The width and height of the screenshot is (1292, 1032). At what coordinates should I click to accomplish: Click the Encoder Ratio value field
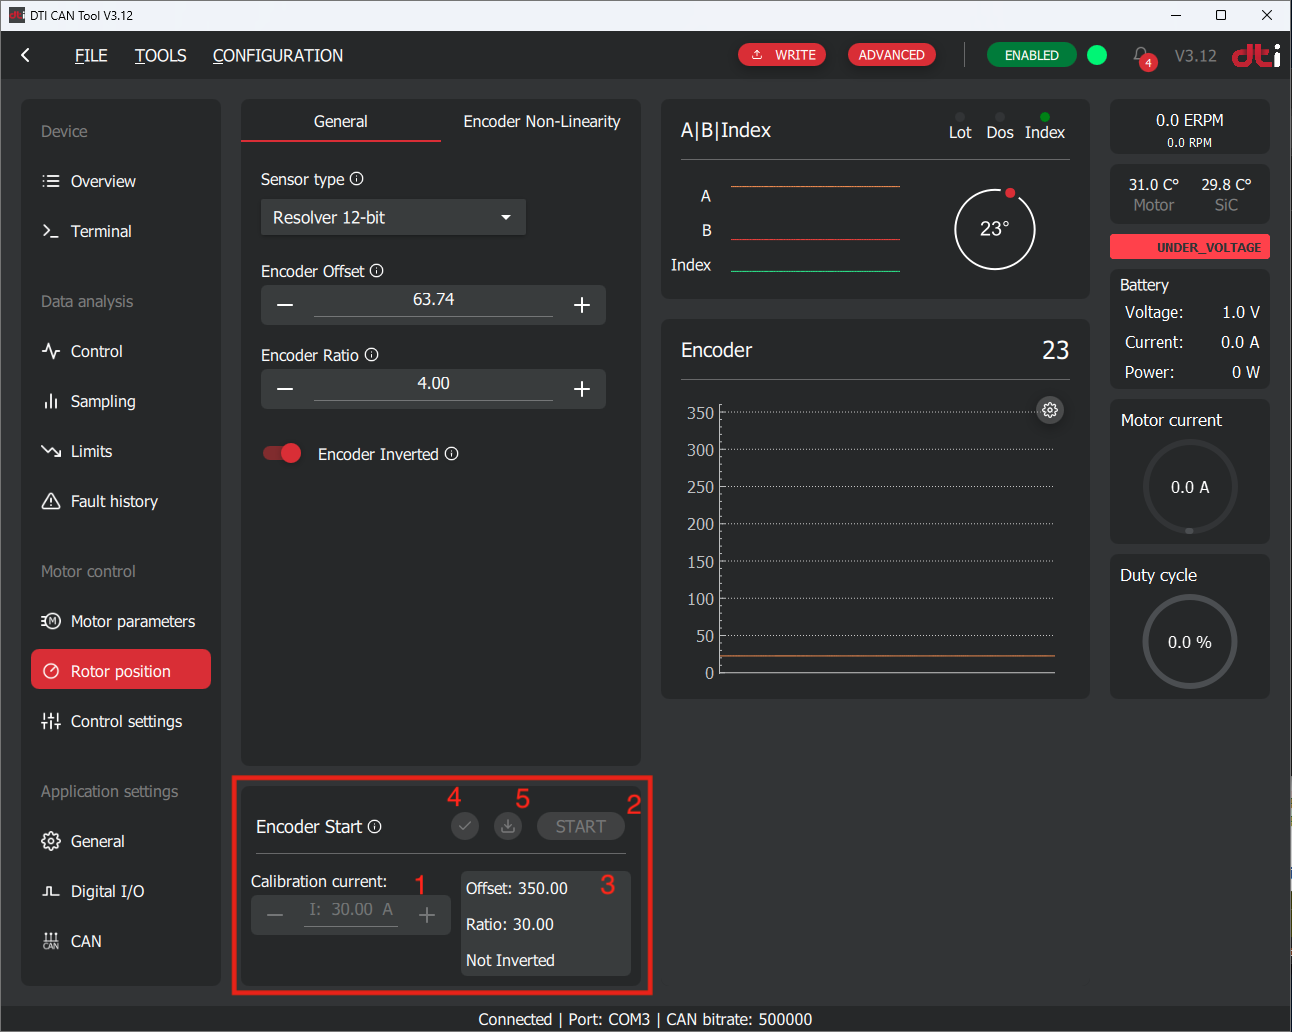point(433,385)
